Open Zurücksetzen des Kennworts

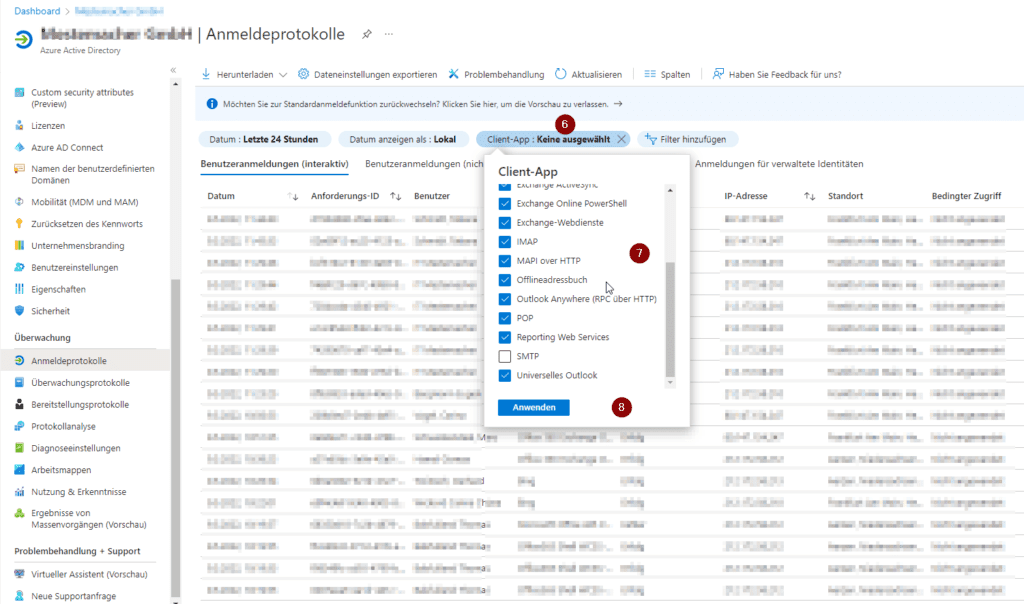click(x=86, y=223)
